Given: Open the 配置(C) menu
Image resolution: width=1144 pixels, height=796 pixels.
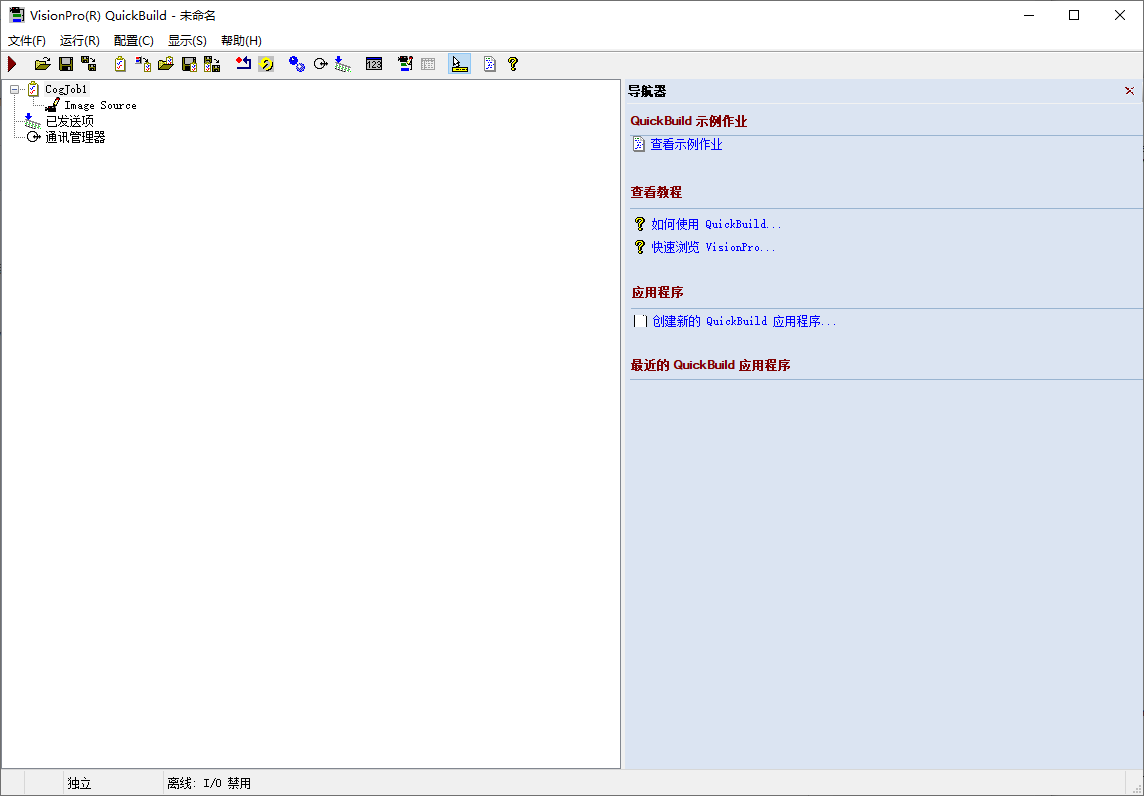Looking at the screenshot, I should [x=133, y=40].
